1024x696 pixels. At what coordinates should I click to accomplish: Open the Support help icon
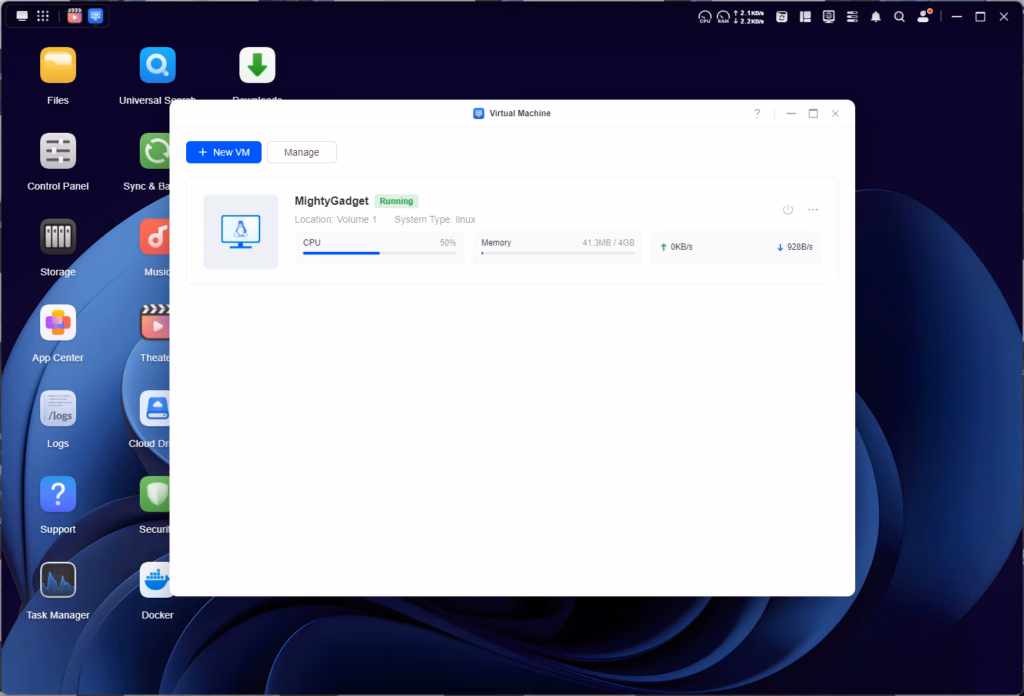[58, 495]
